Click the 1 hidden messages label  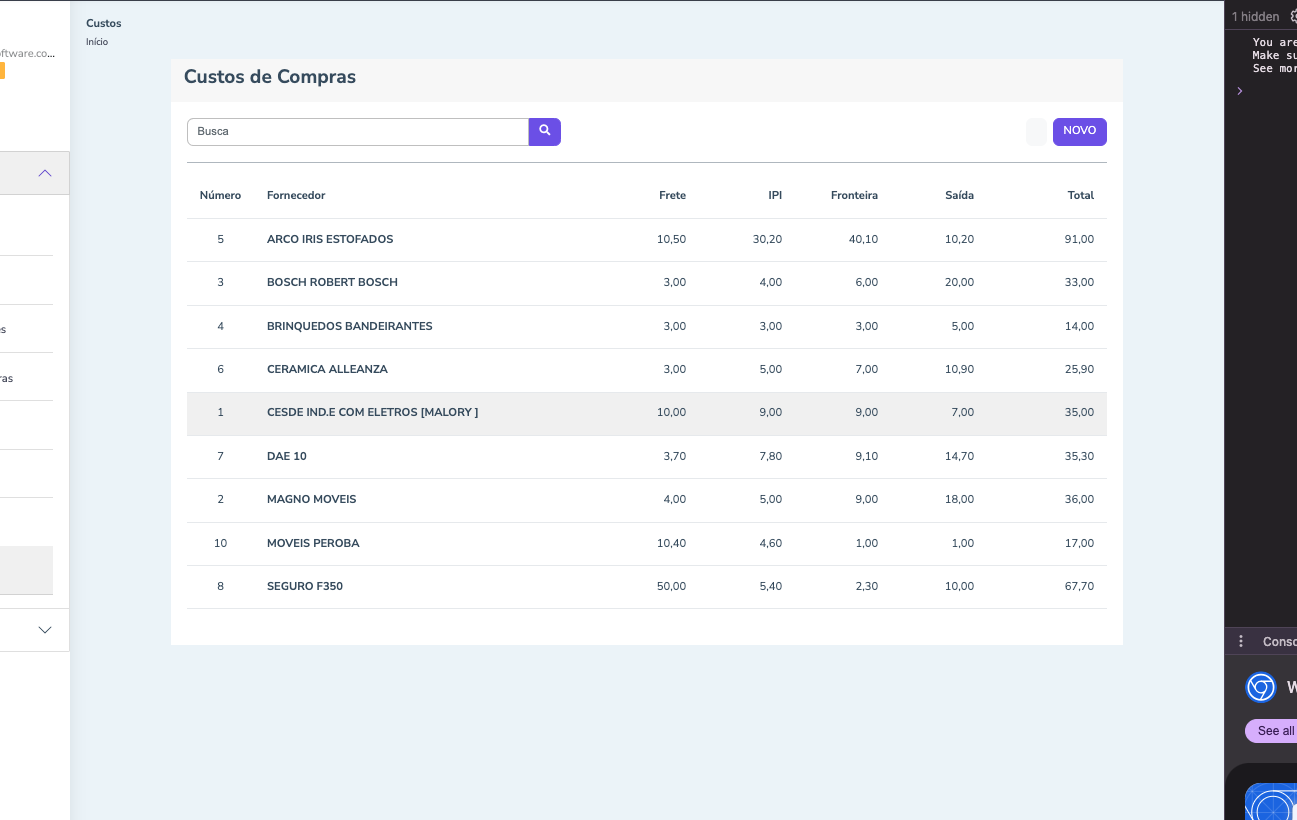click(1255, 17)
